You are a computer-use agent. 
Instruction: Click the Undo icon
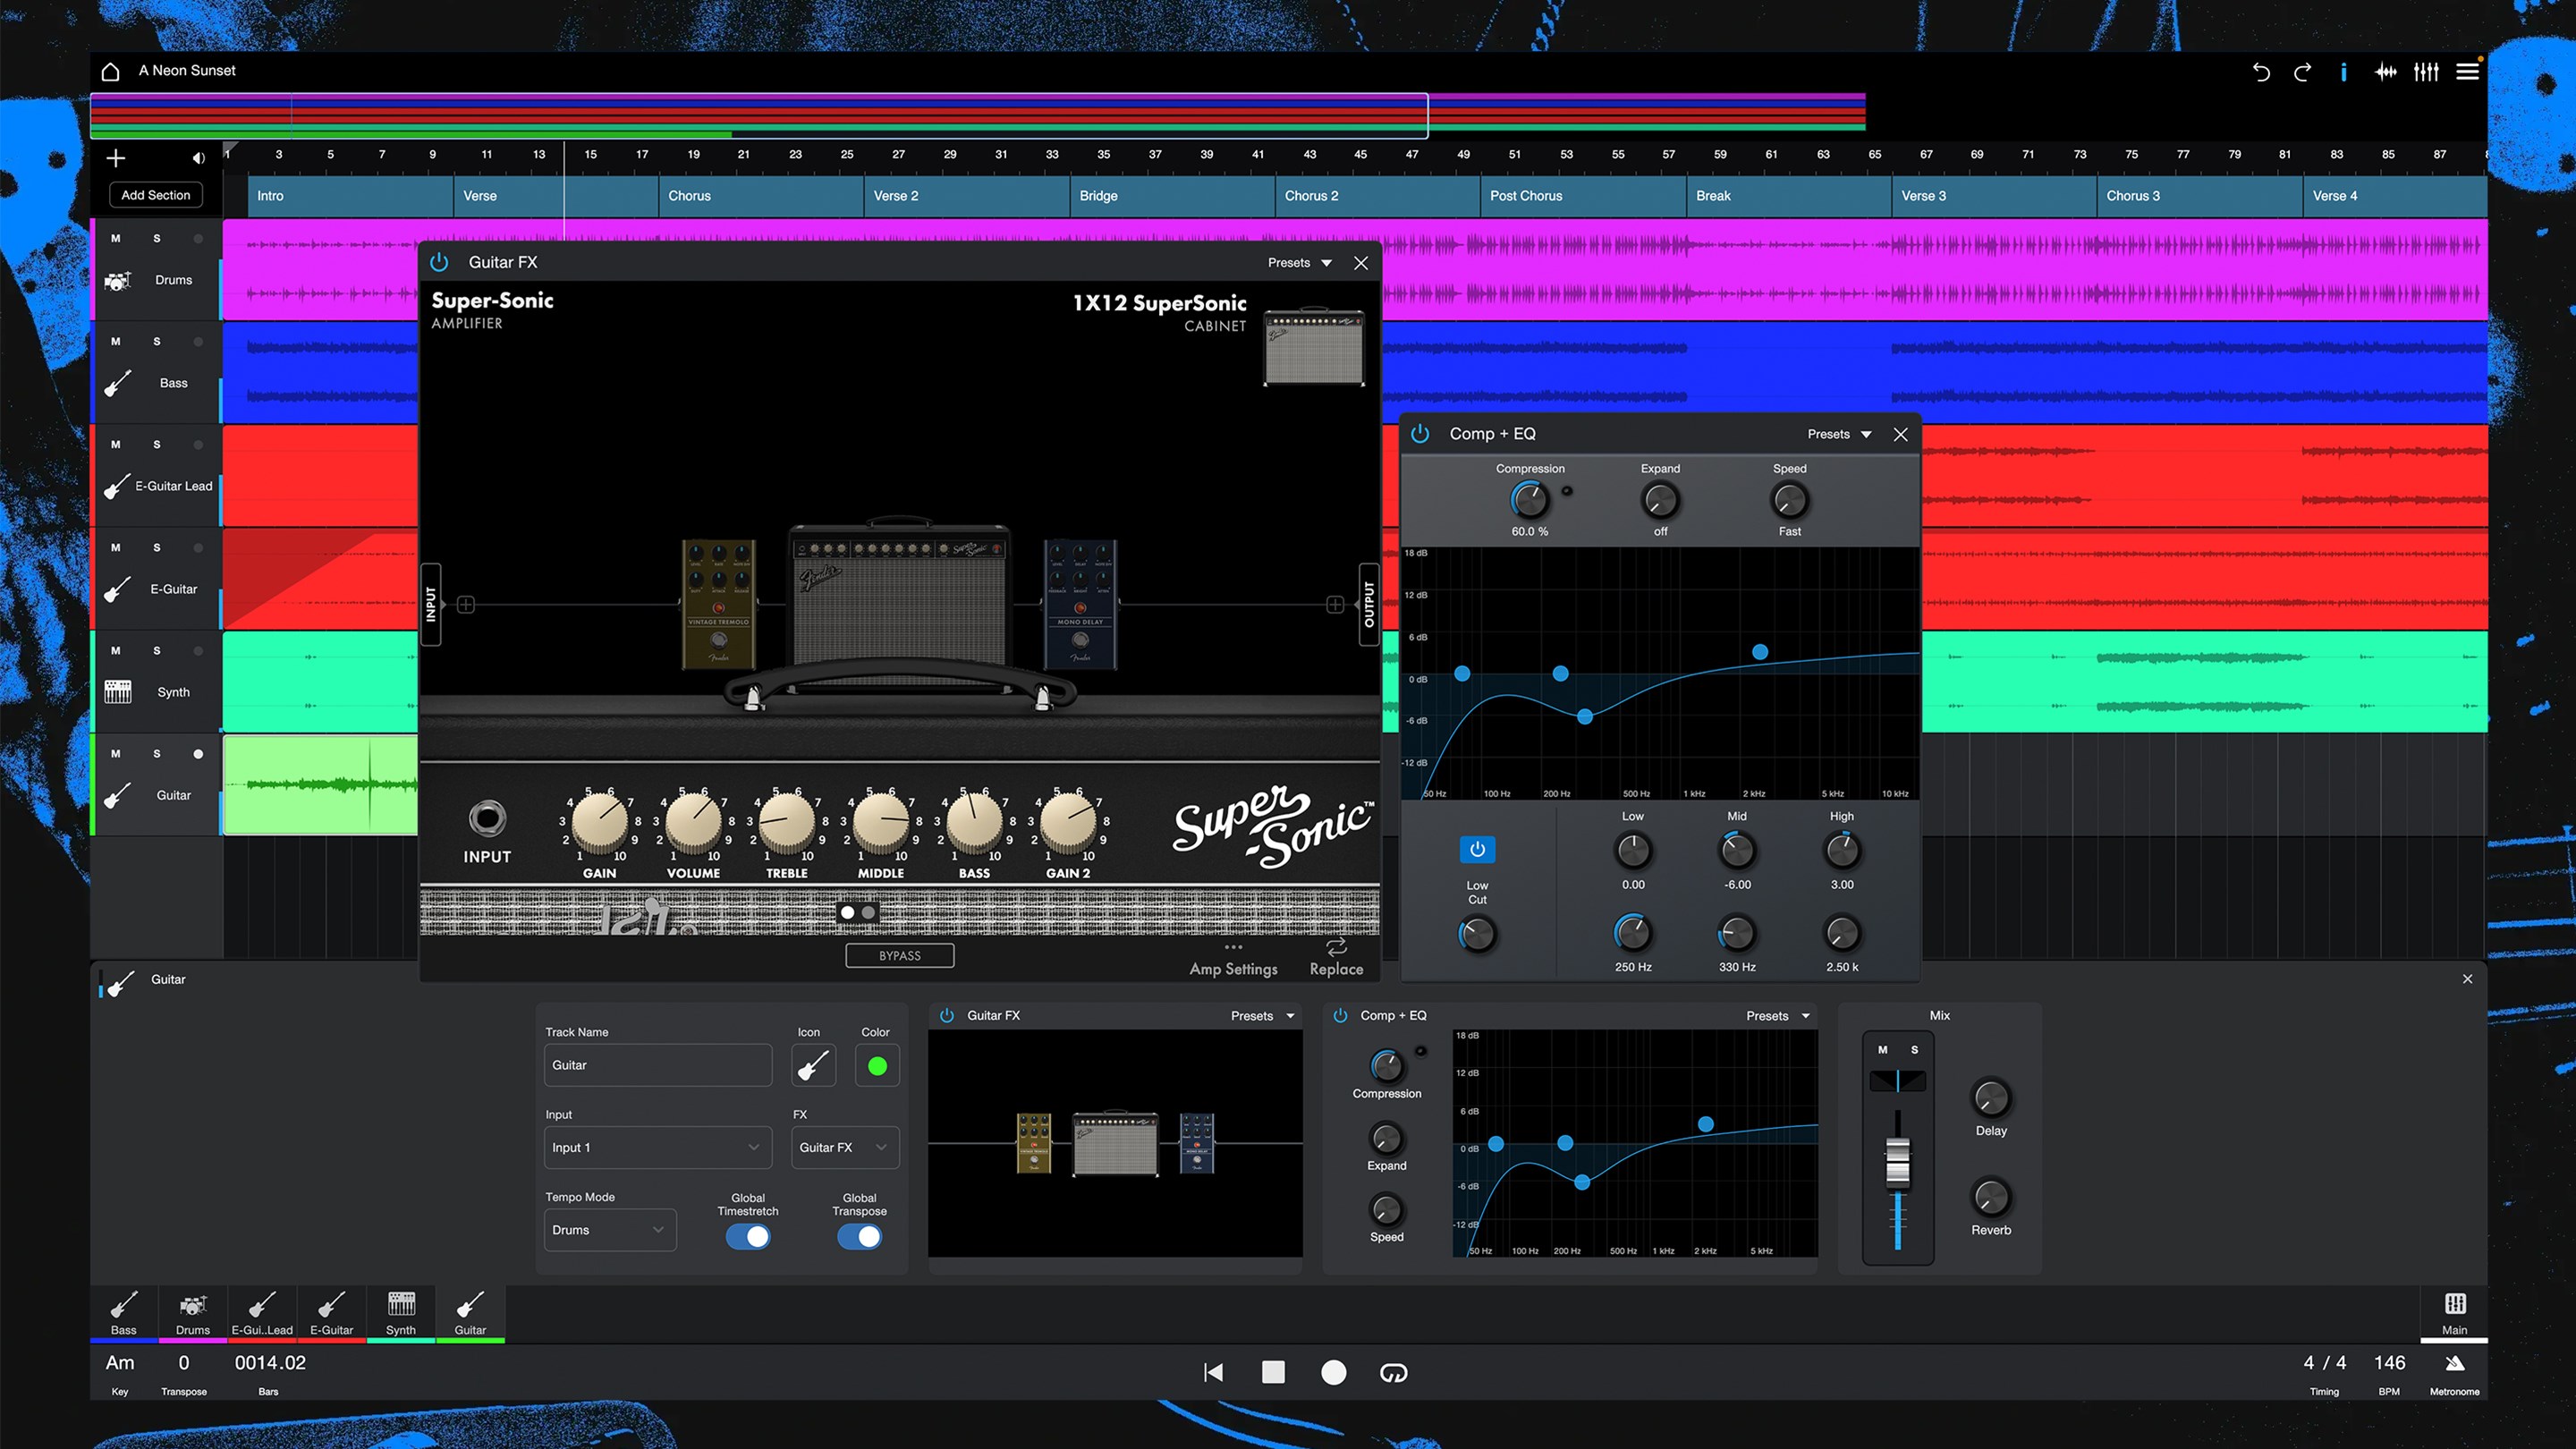[x=2261, y=71]
